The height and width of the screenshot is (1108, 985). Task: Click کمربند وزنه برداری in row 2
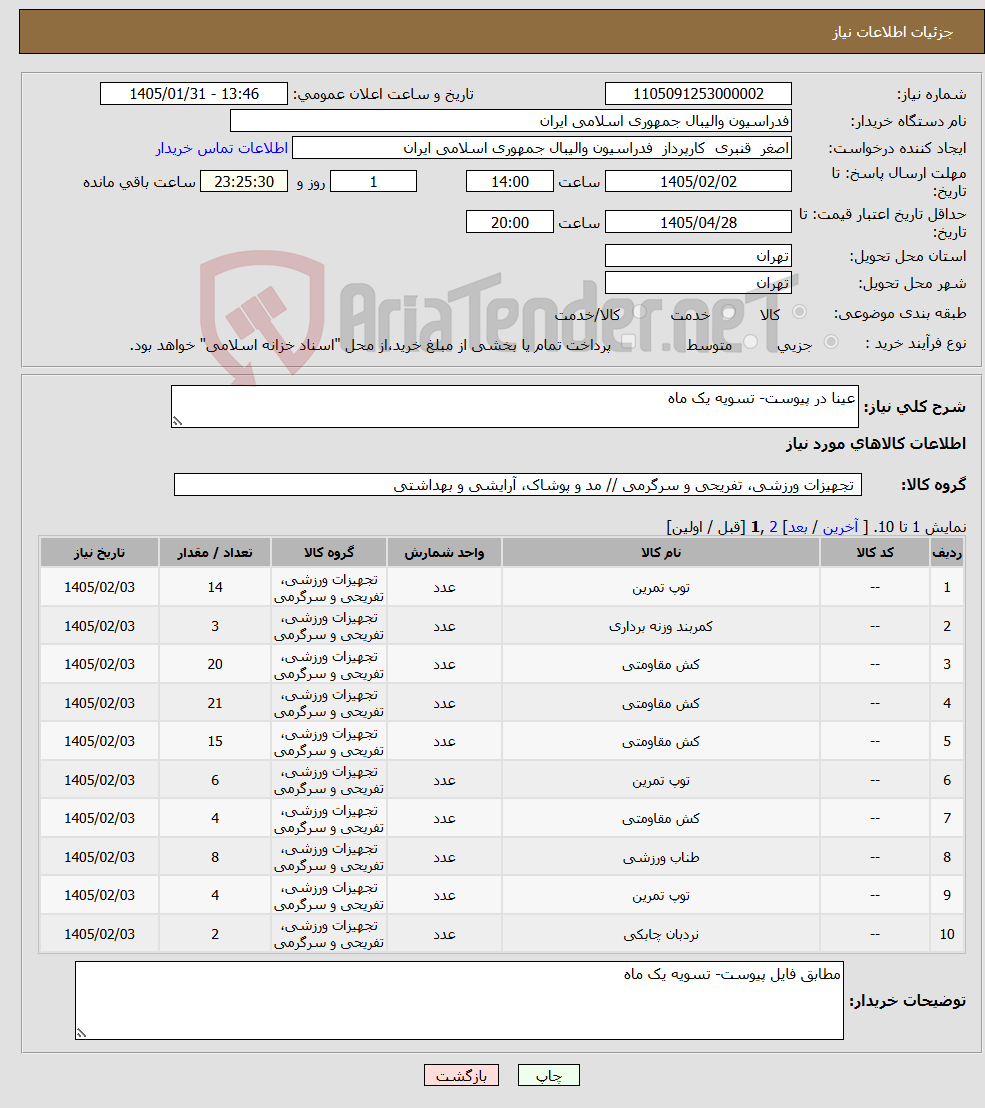(x=661, y=627)
